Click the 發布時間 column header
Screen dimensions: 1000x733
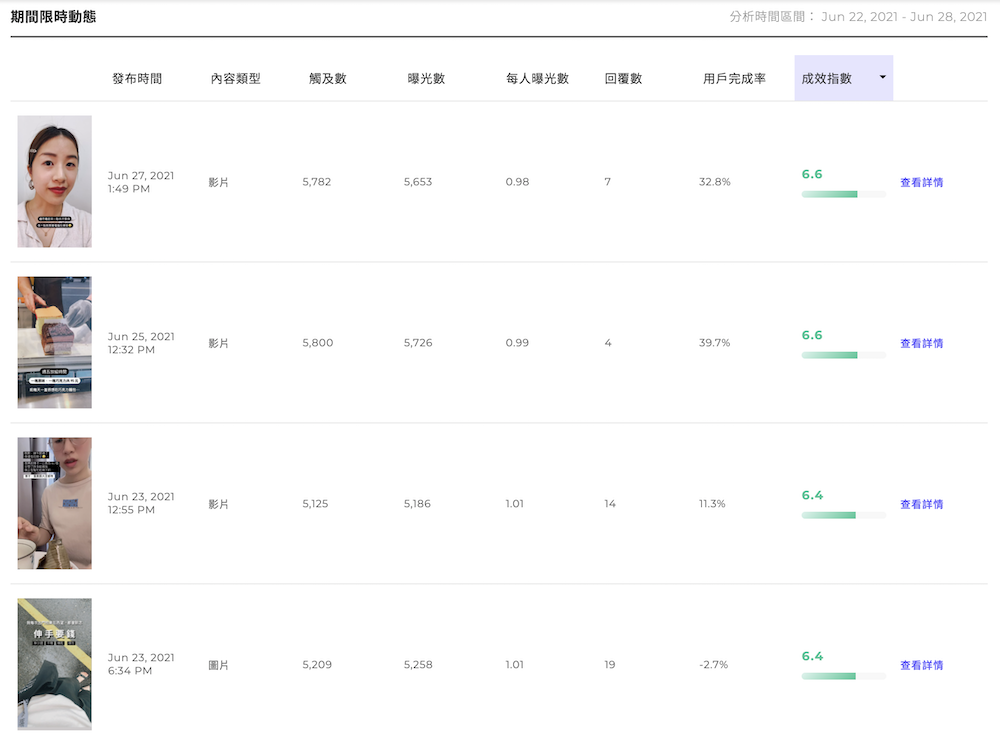click(x=137, y=78)
